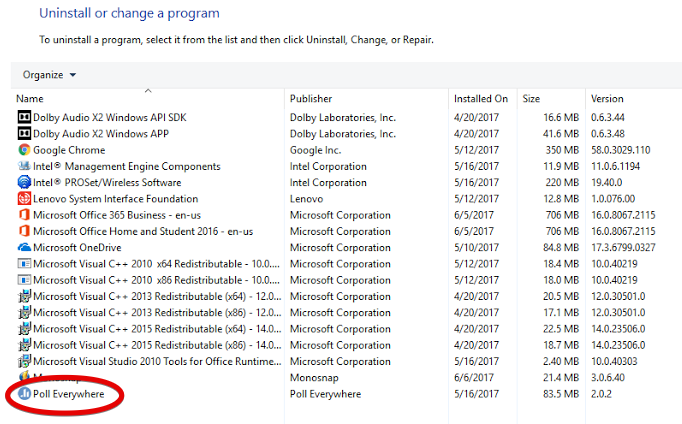Click the Dolby Audio X2 Windows APP icon
The height and width of the screenshot is (424, 682).
tap(24, 134)
